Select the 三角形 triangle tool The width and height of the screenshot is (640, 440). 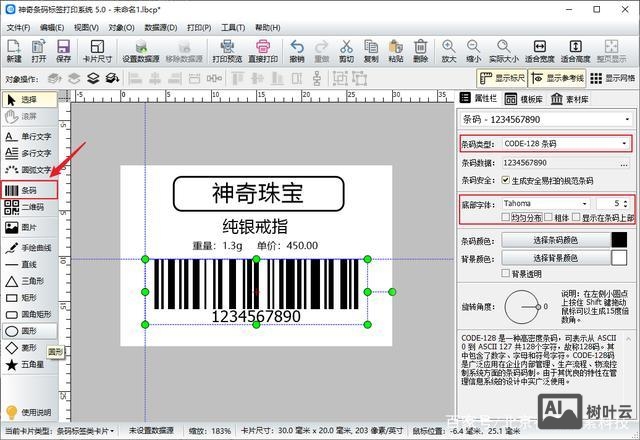29,281
